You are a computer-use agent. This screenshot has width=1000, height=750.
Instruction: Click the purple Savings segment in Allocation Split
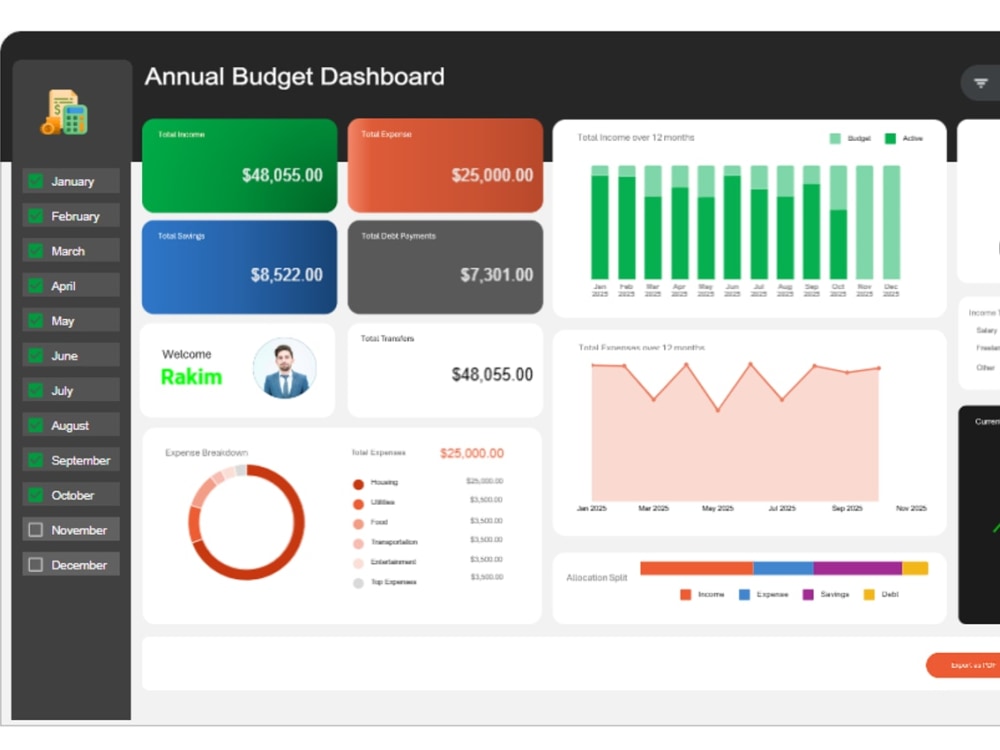point(858,568)
